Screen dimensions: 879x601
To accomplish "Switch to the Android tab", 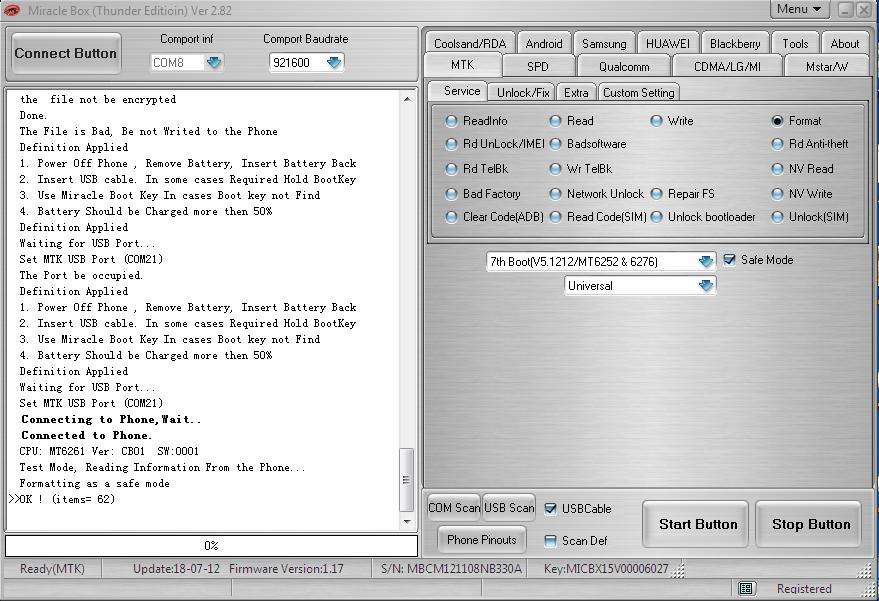I will click(544, 43).
